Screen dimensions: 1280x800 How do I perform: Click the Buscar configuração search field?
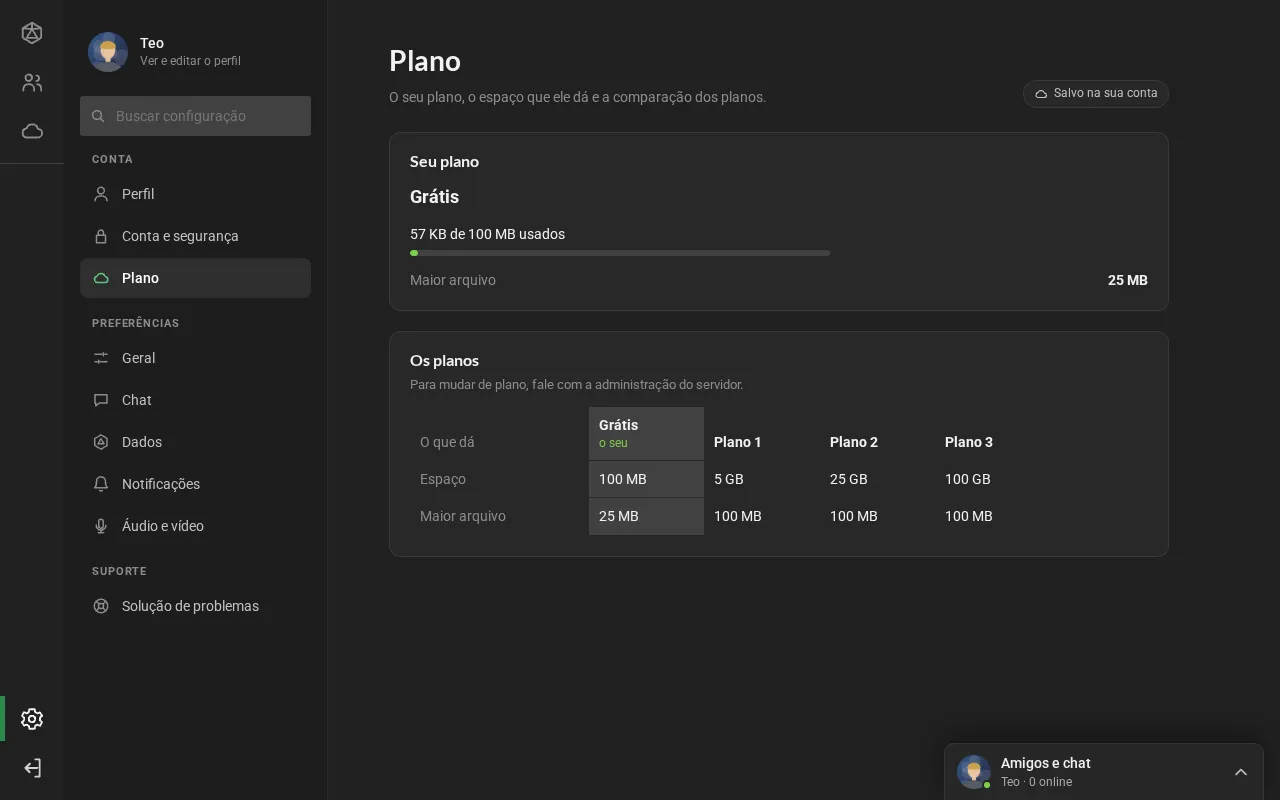[x=195, y=116]
